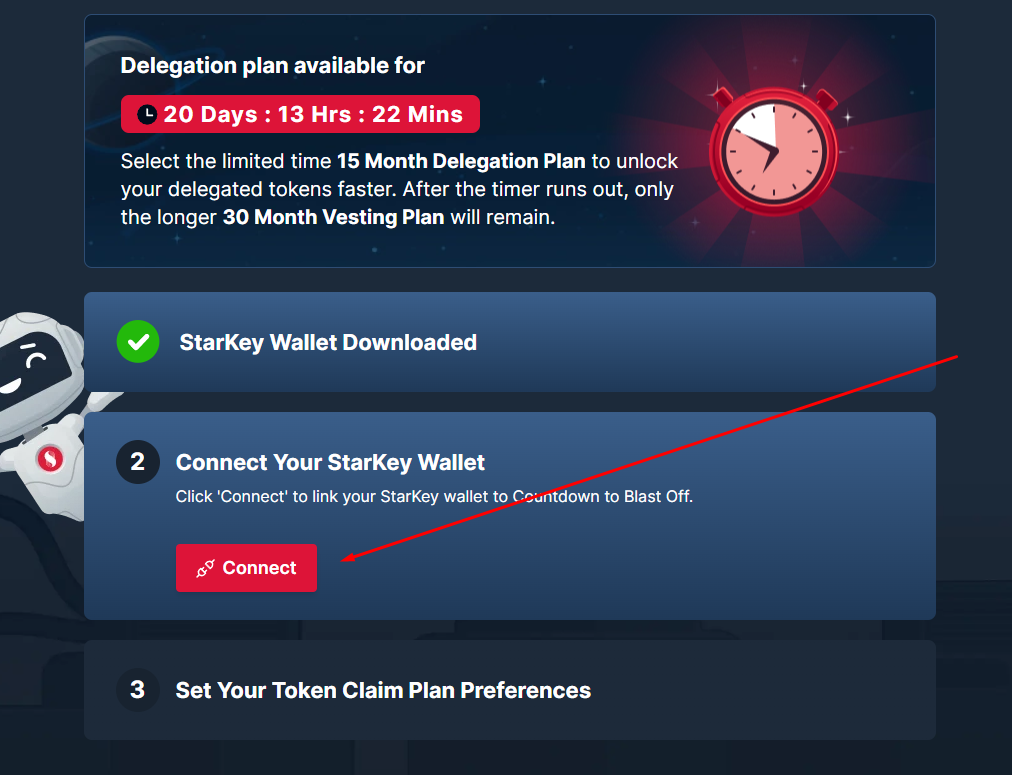Click the red arrow annotation tip

click(x=343, y=559)
